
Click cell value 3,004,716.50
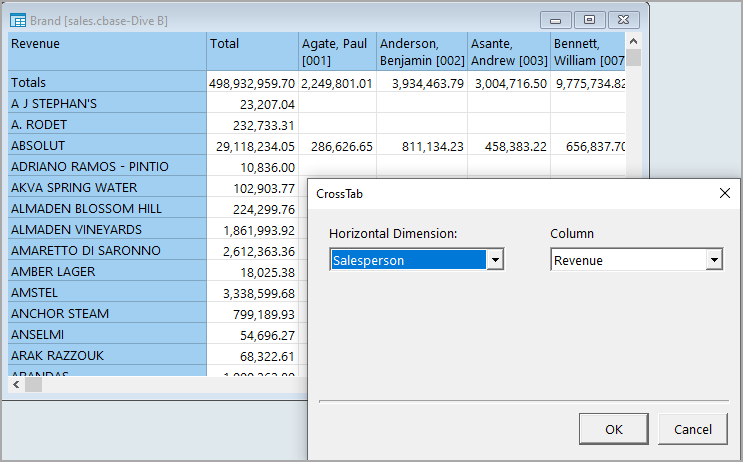[511, 84]
